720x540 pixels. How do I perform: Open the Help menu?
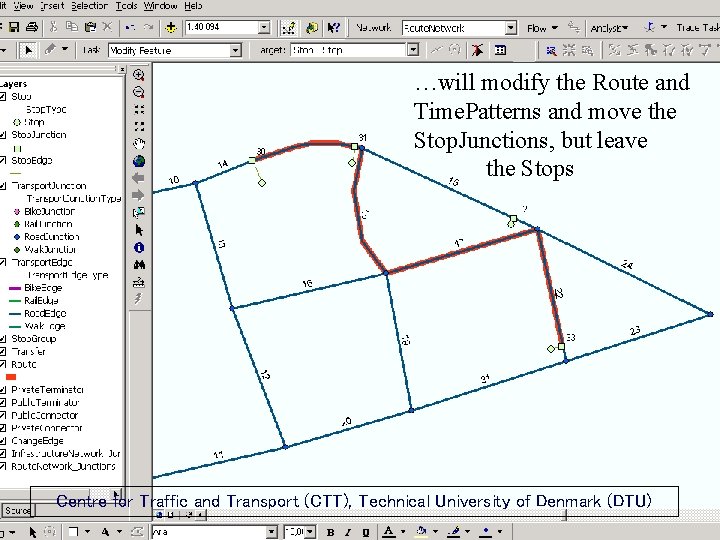[193, 6]
